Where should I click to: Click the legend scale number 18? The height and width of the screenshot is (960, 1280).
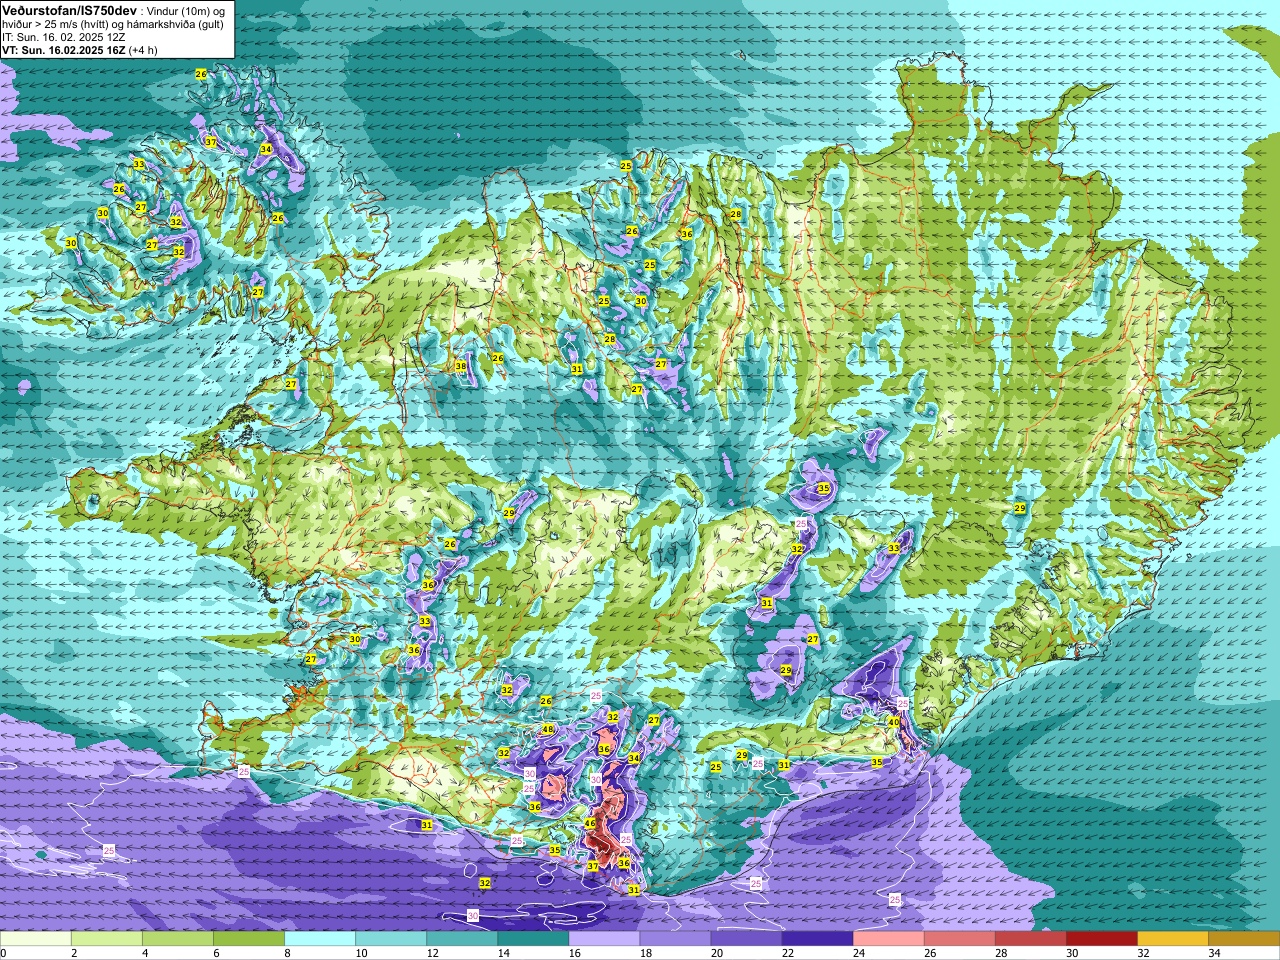[645, 953]
